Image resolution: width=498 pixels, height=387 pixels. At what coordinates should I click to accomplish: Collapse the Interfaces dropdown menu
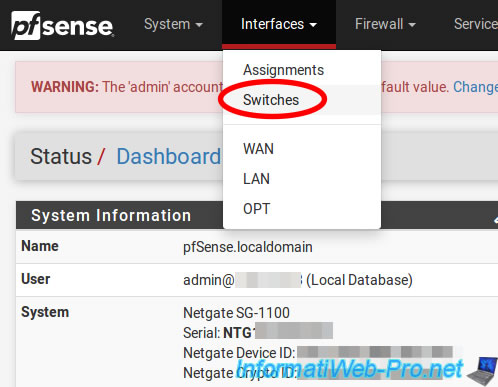[279, 24]
